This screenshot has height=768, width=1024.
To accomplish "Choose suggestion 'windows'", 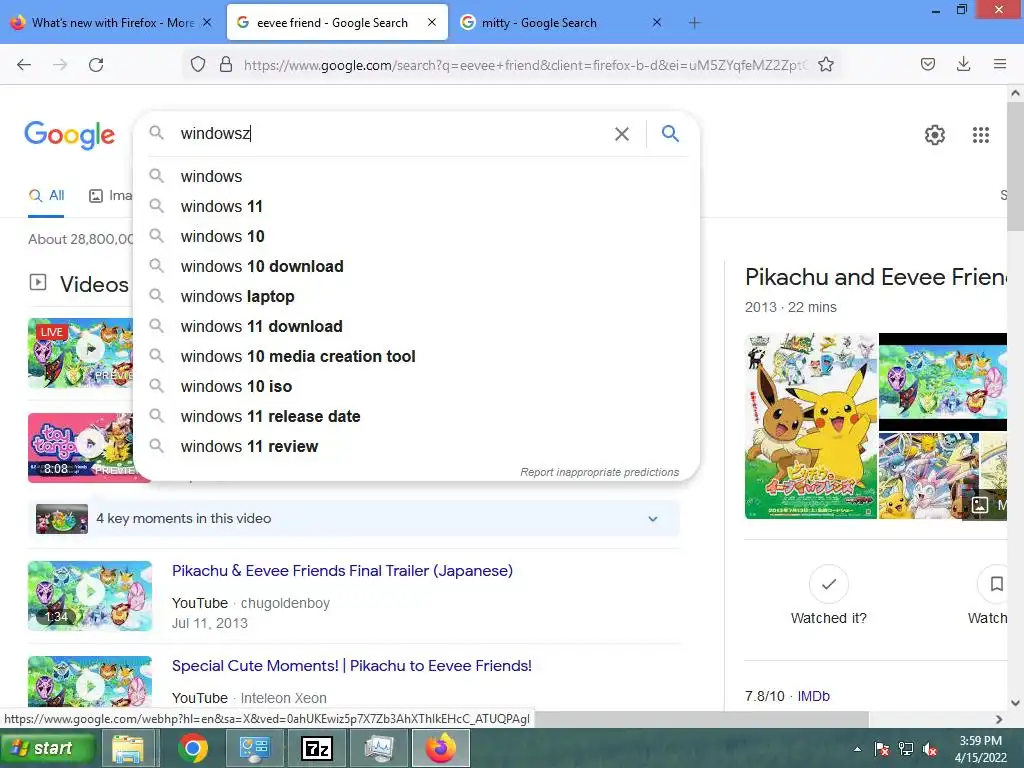I will pos(416,176).
